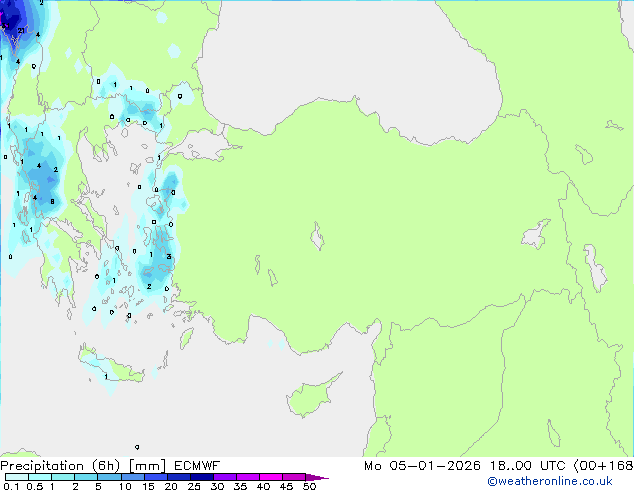Screen dimensions: 634x490
Task: Click the "15" legend scale value
Action: [148, 486]
